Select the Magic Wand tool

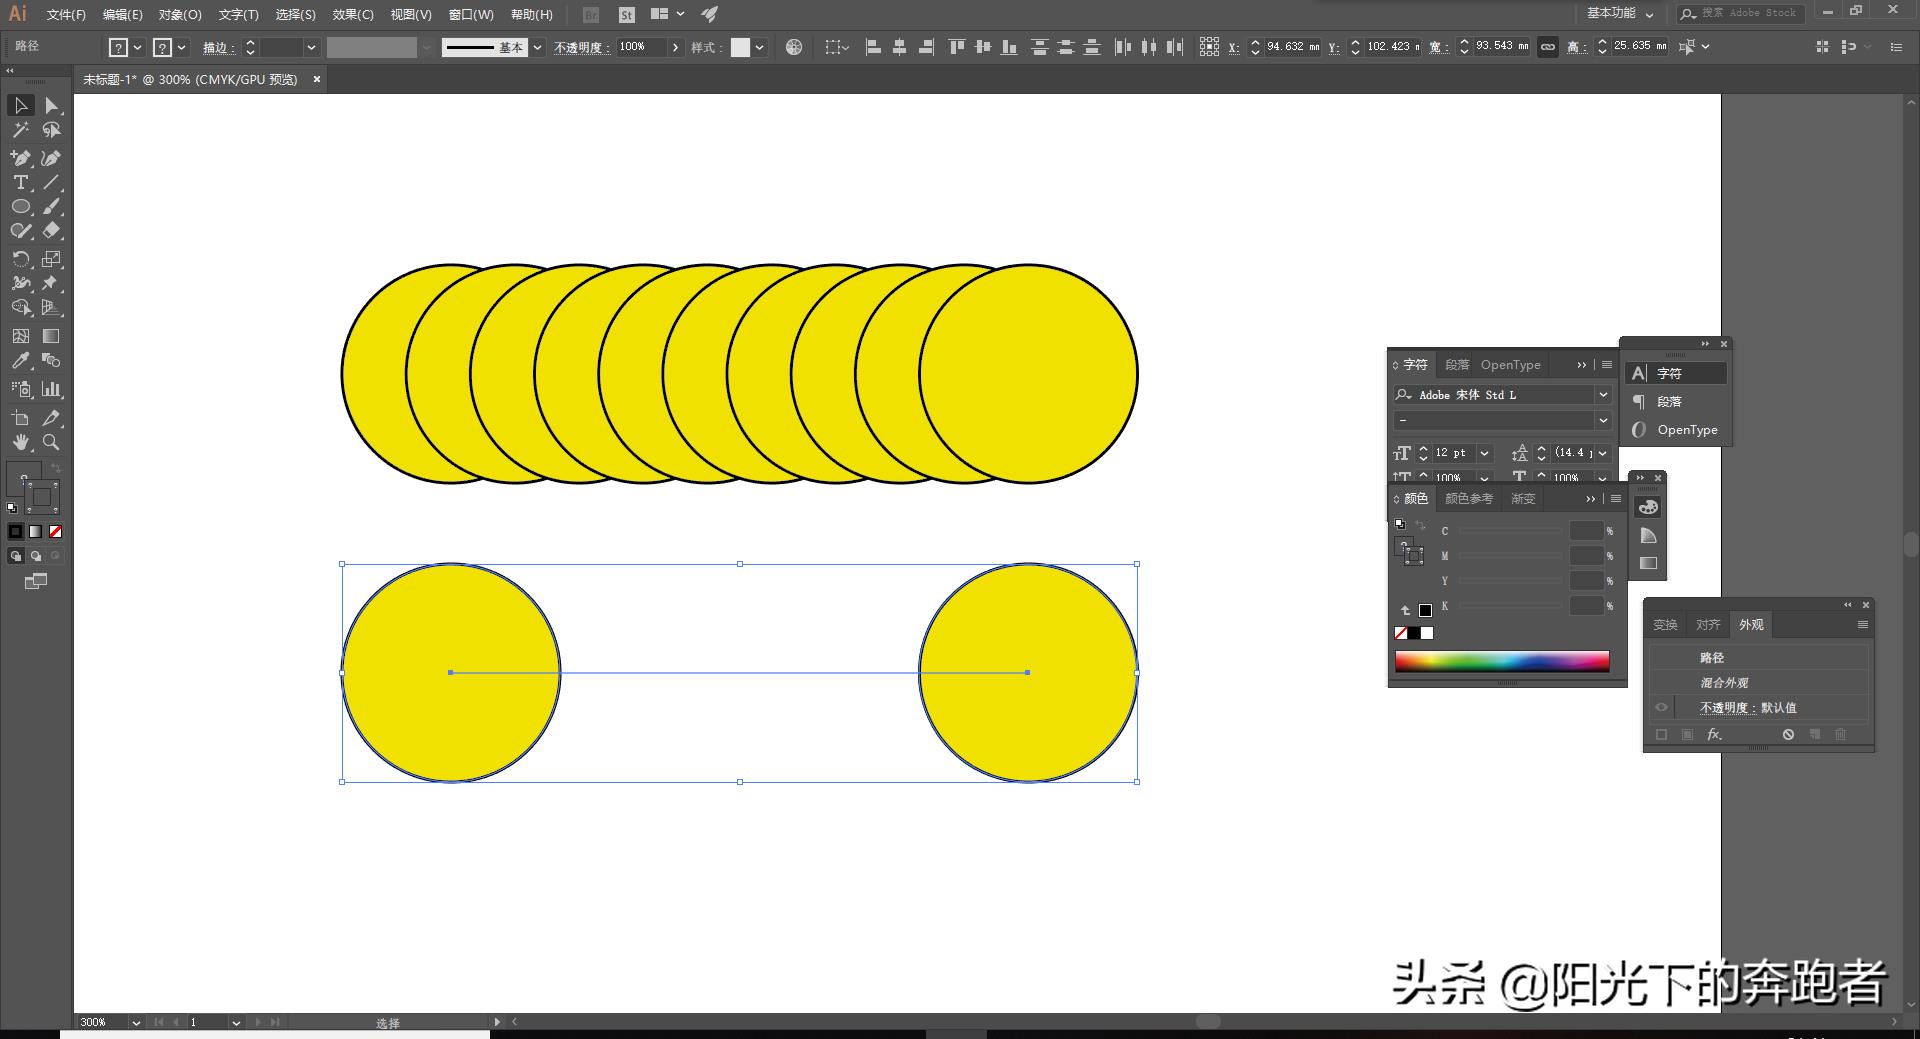tap(21, 130)
